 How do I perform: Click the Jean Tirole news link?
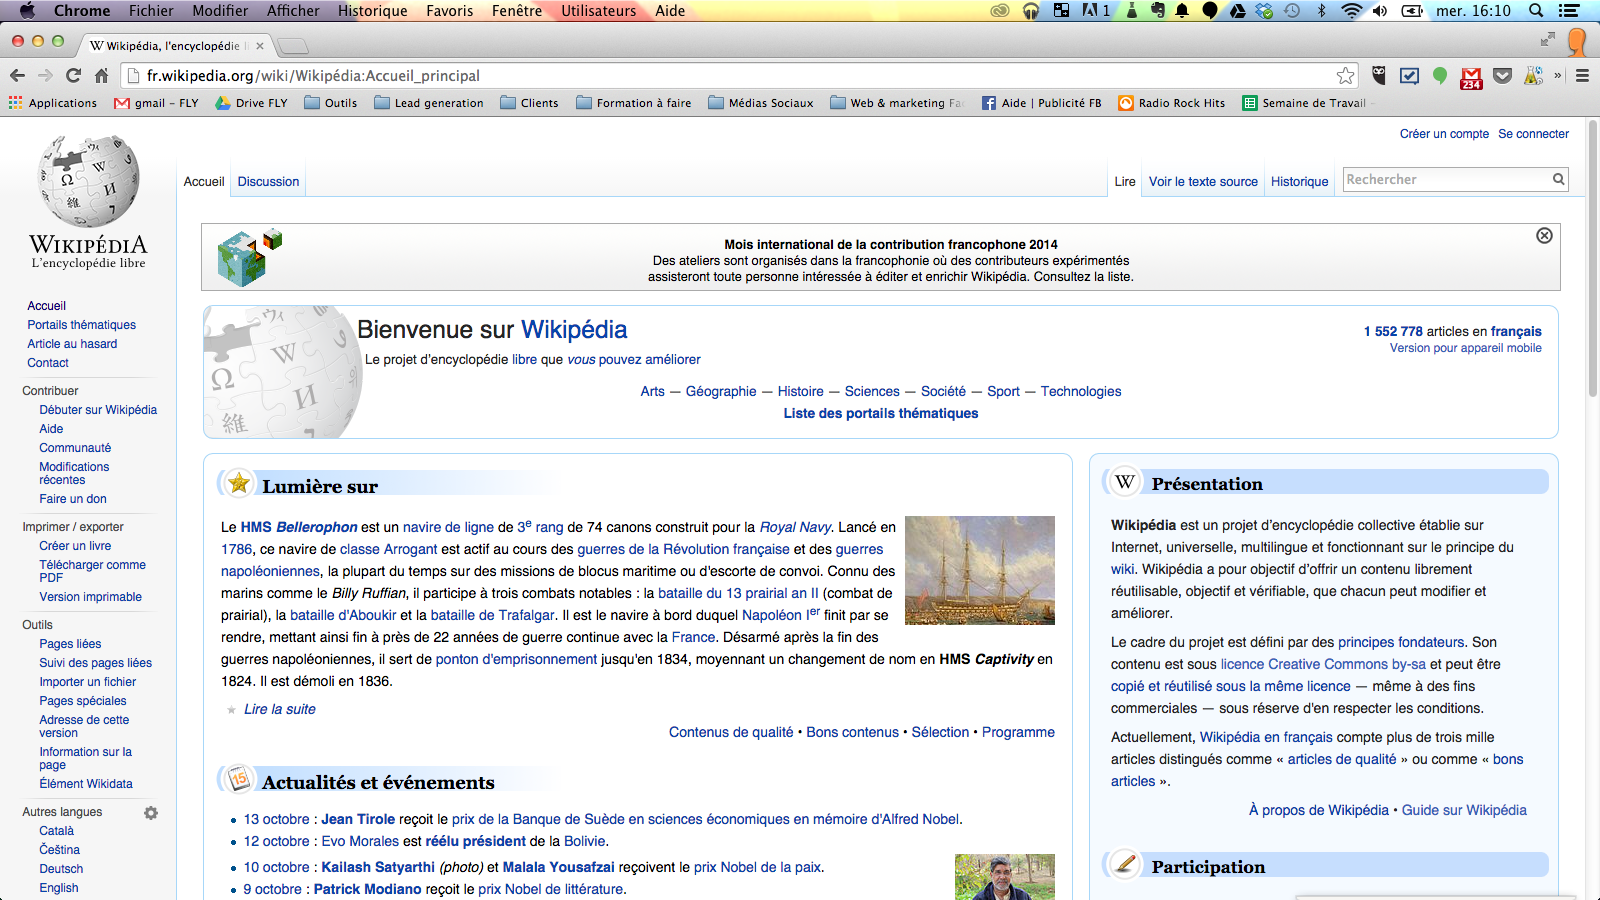click(358, 819)
